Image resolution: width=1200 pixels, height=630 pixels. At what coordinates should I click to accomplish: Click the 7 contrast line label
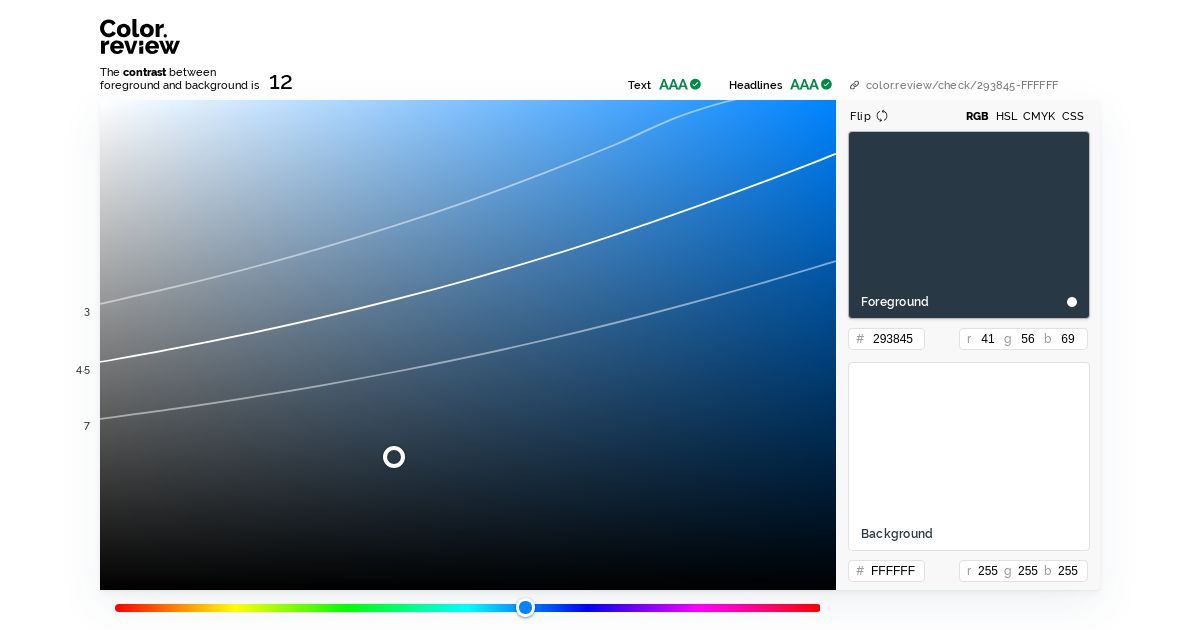pyautogui.click(x=87, y=426)
